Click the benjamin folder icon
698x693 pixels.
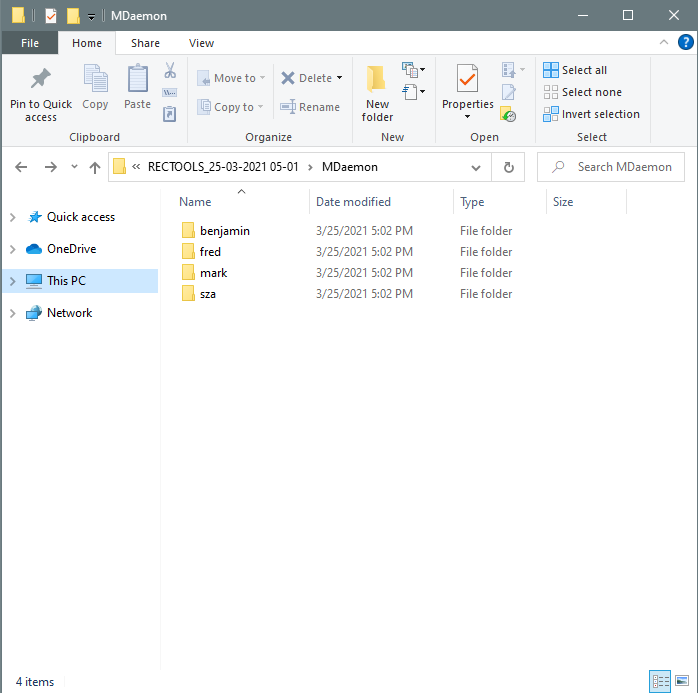(188, 231)
